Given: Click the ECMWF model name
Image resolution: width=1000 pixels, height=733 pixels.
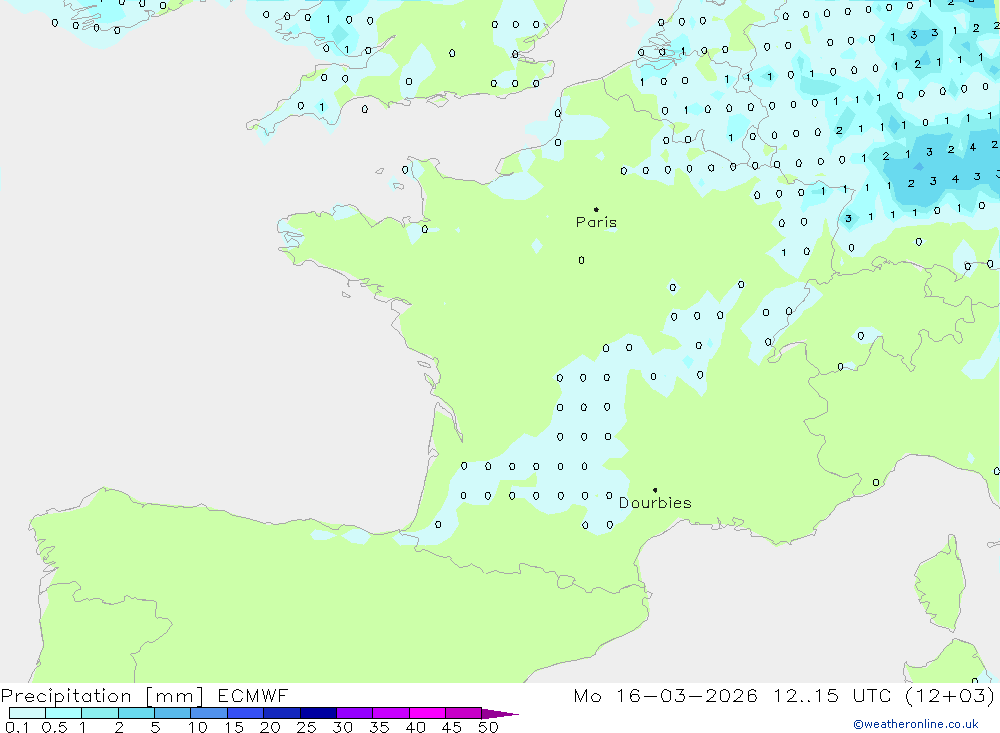Looking at the screenshot, I should pos(253,695).
